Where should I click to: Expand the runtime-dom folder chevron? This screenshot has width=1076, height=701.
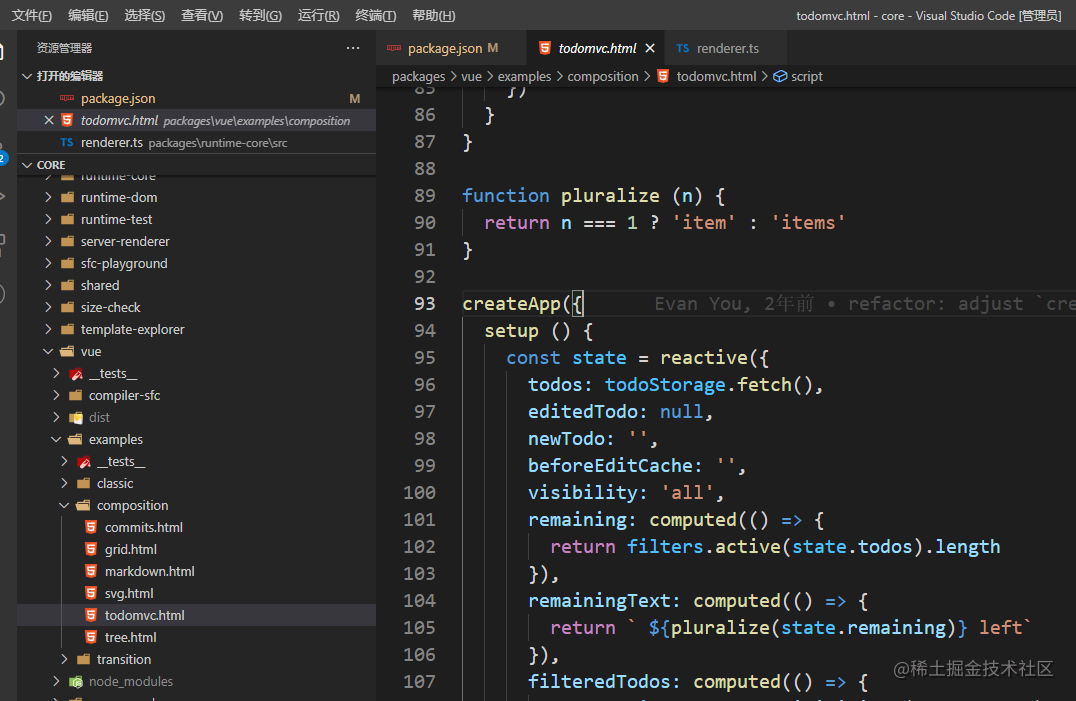tap(48, 198)
